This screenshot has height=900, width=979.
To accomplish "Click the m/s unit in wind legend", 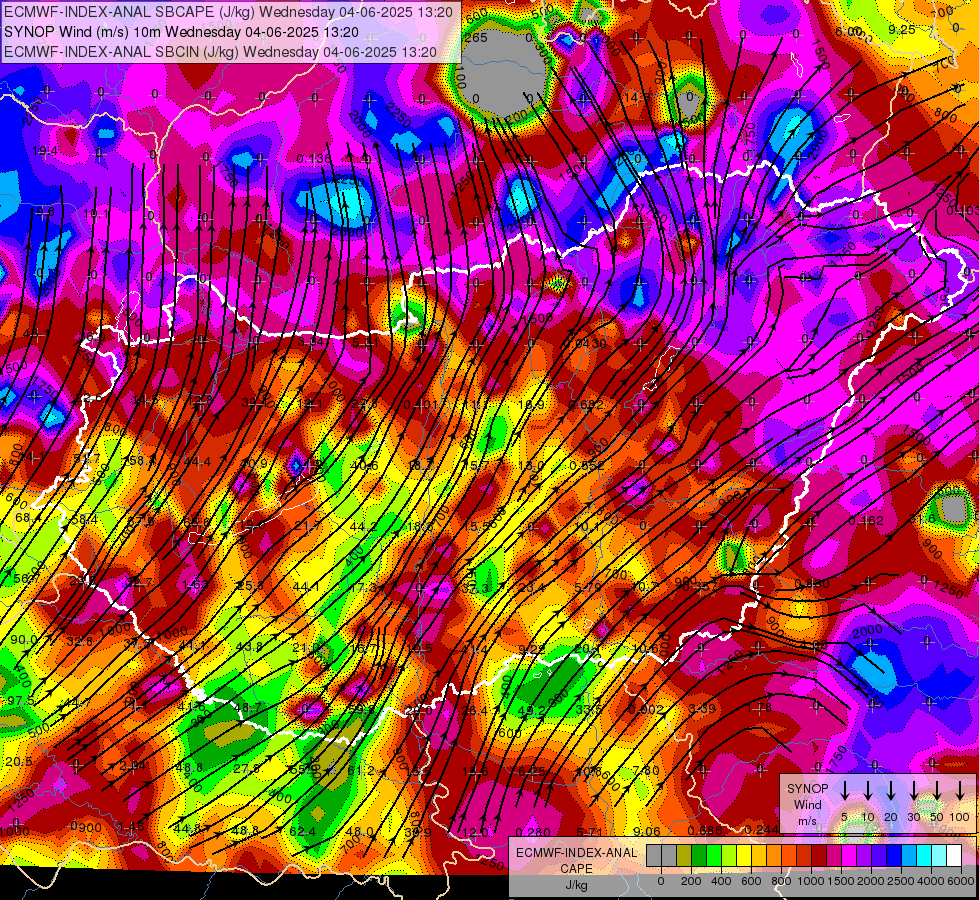I will pos(807,821).
